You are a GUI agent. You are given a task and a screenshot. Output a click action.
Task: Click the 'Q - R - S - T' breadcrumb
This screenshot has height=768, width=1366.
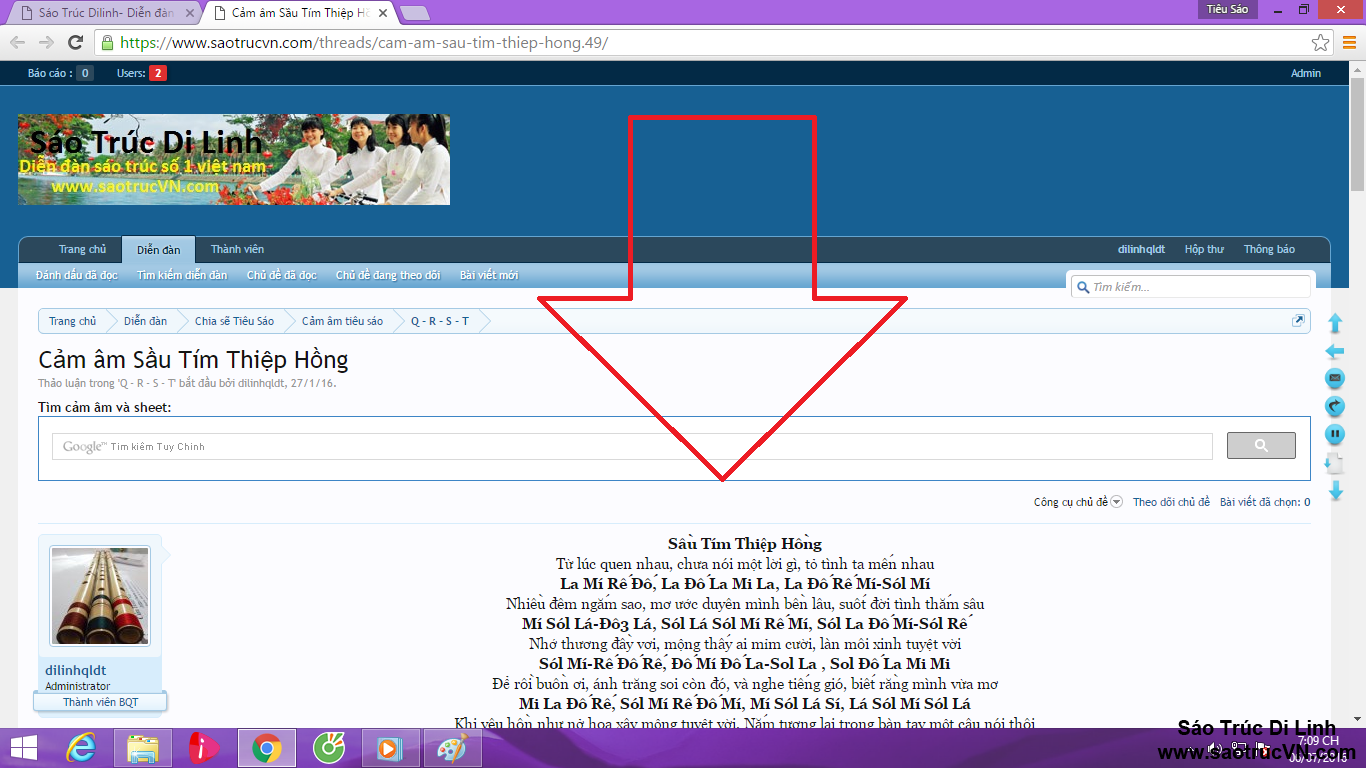pyautogui.click(x=439, y=321)
